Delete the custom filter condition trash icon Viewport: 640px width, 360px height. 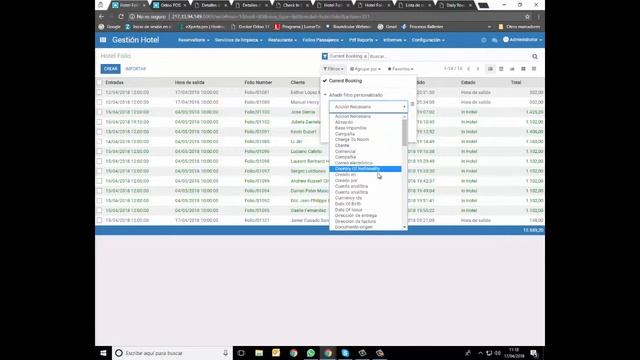tap(412, 104)
